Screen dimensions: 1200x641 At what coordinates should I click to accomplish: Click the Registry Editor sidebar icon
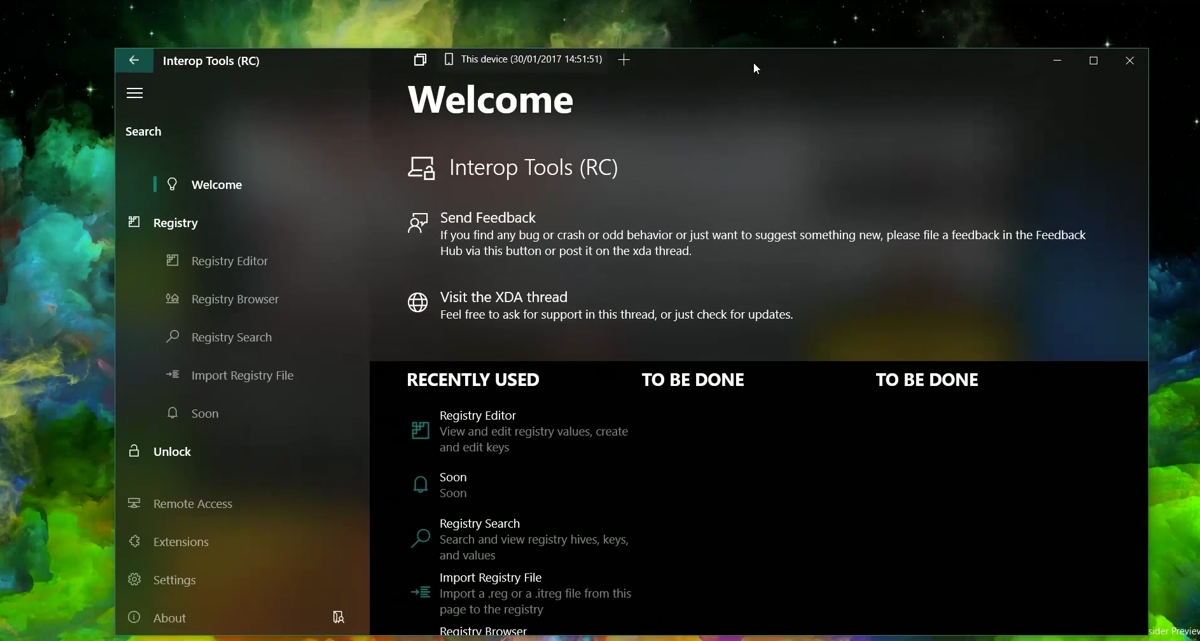click(172, 260)
